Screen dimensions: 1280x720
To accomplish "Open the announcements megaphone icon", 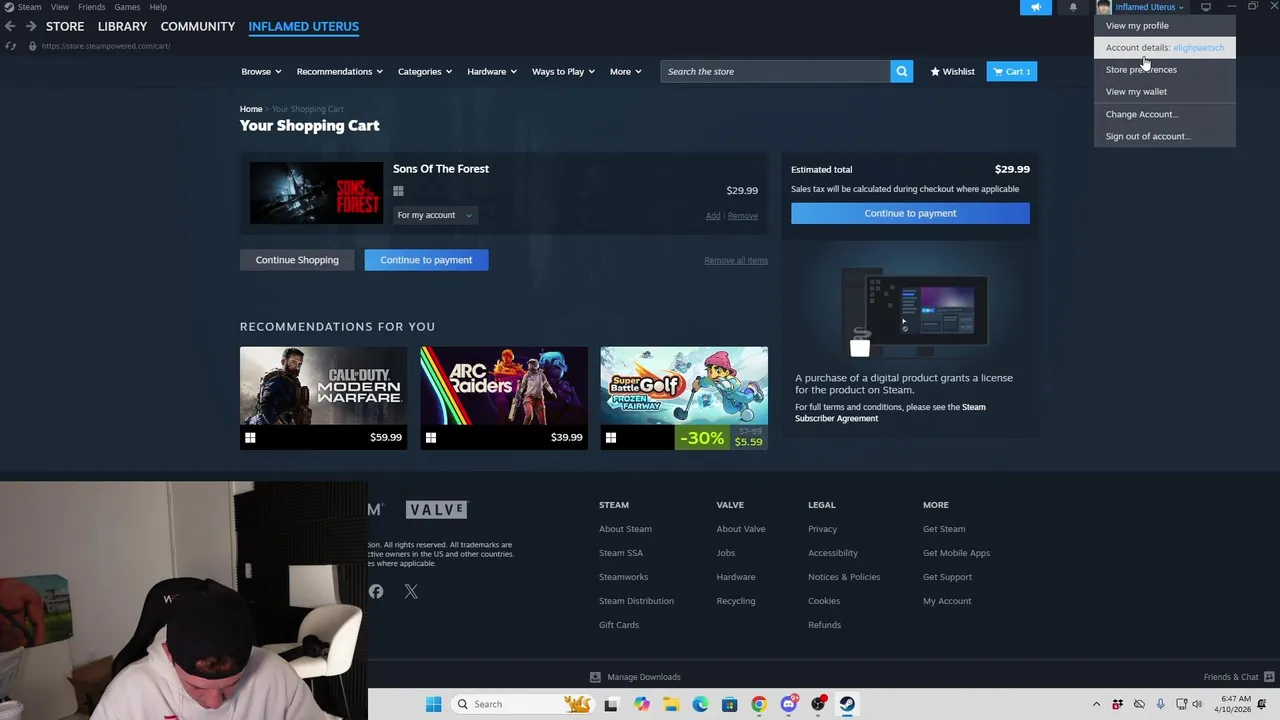I will (1035, 7).
